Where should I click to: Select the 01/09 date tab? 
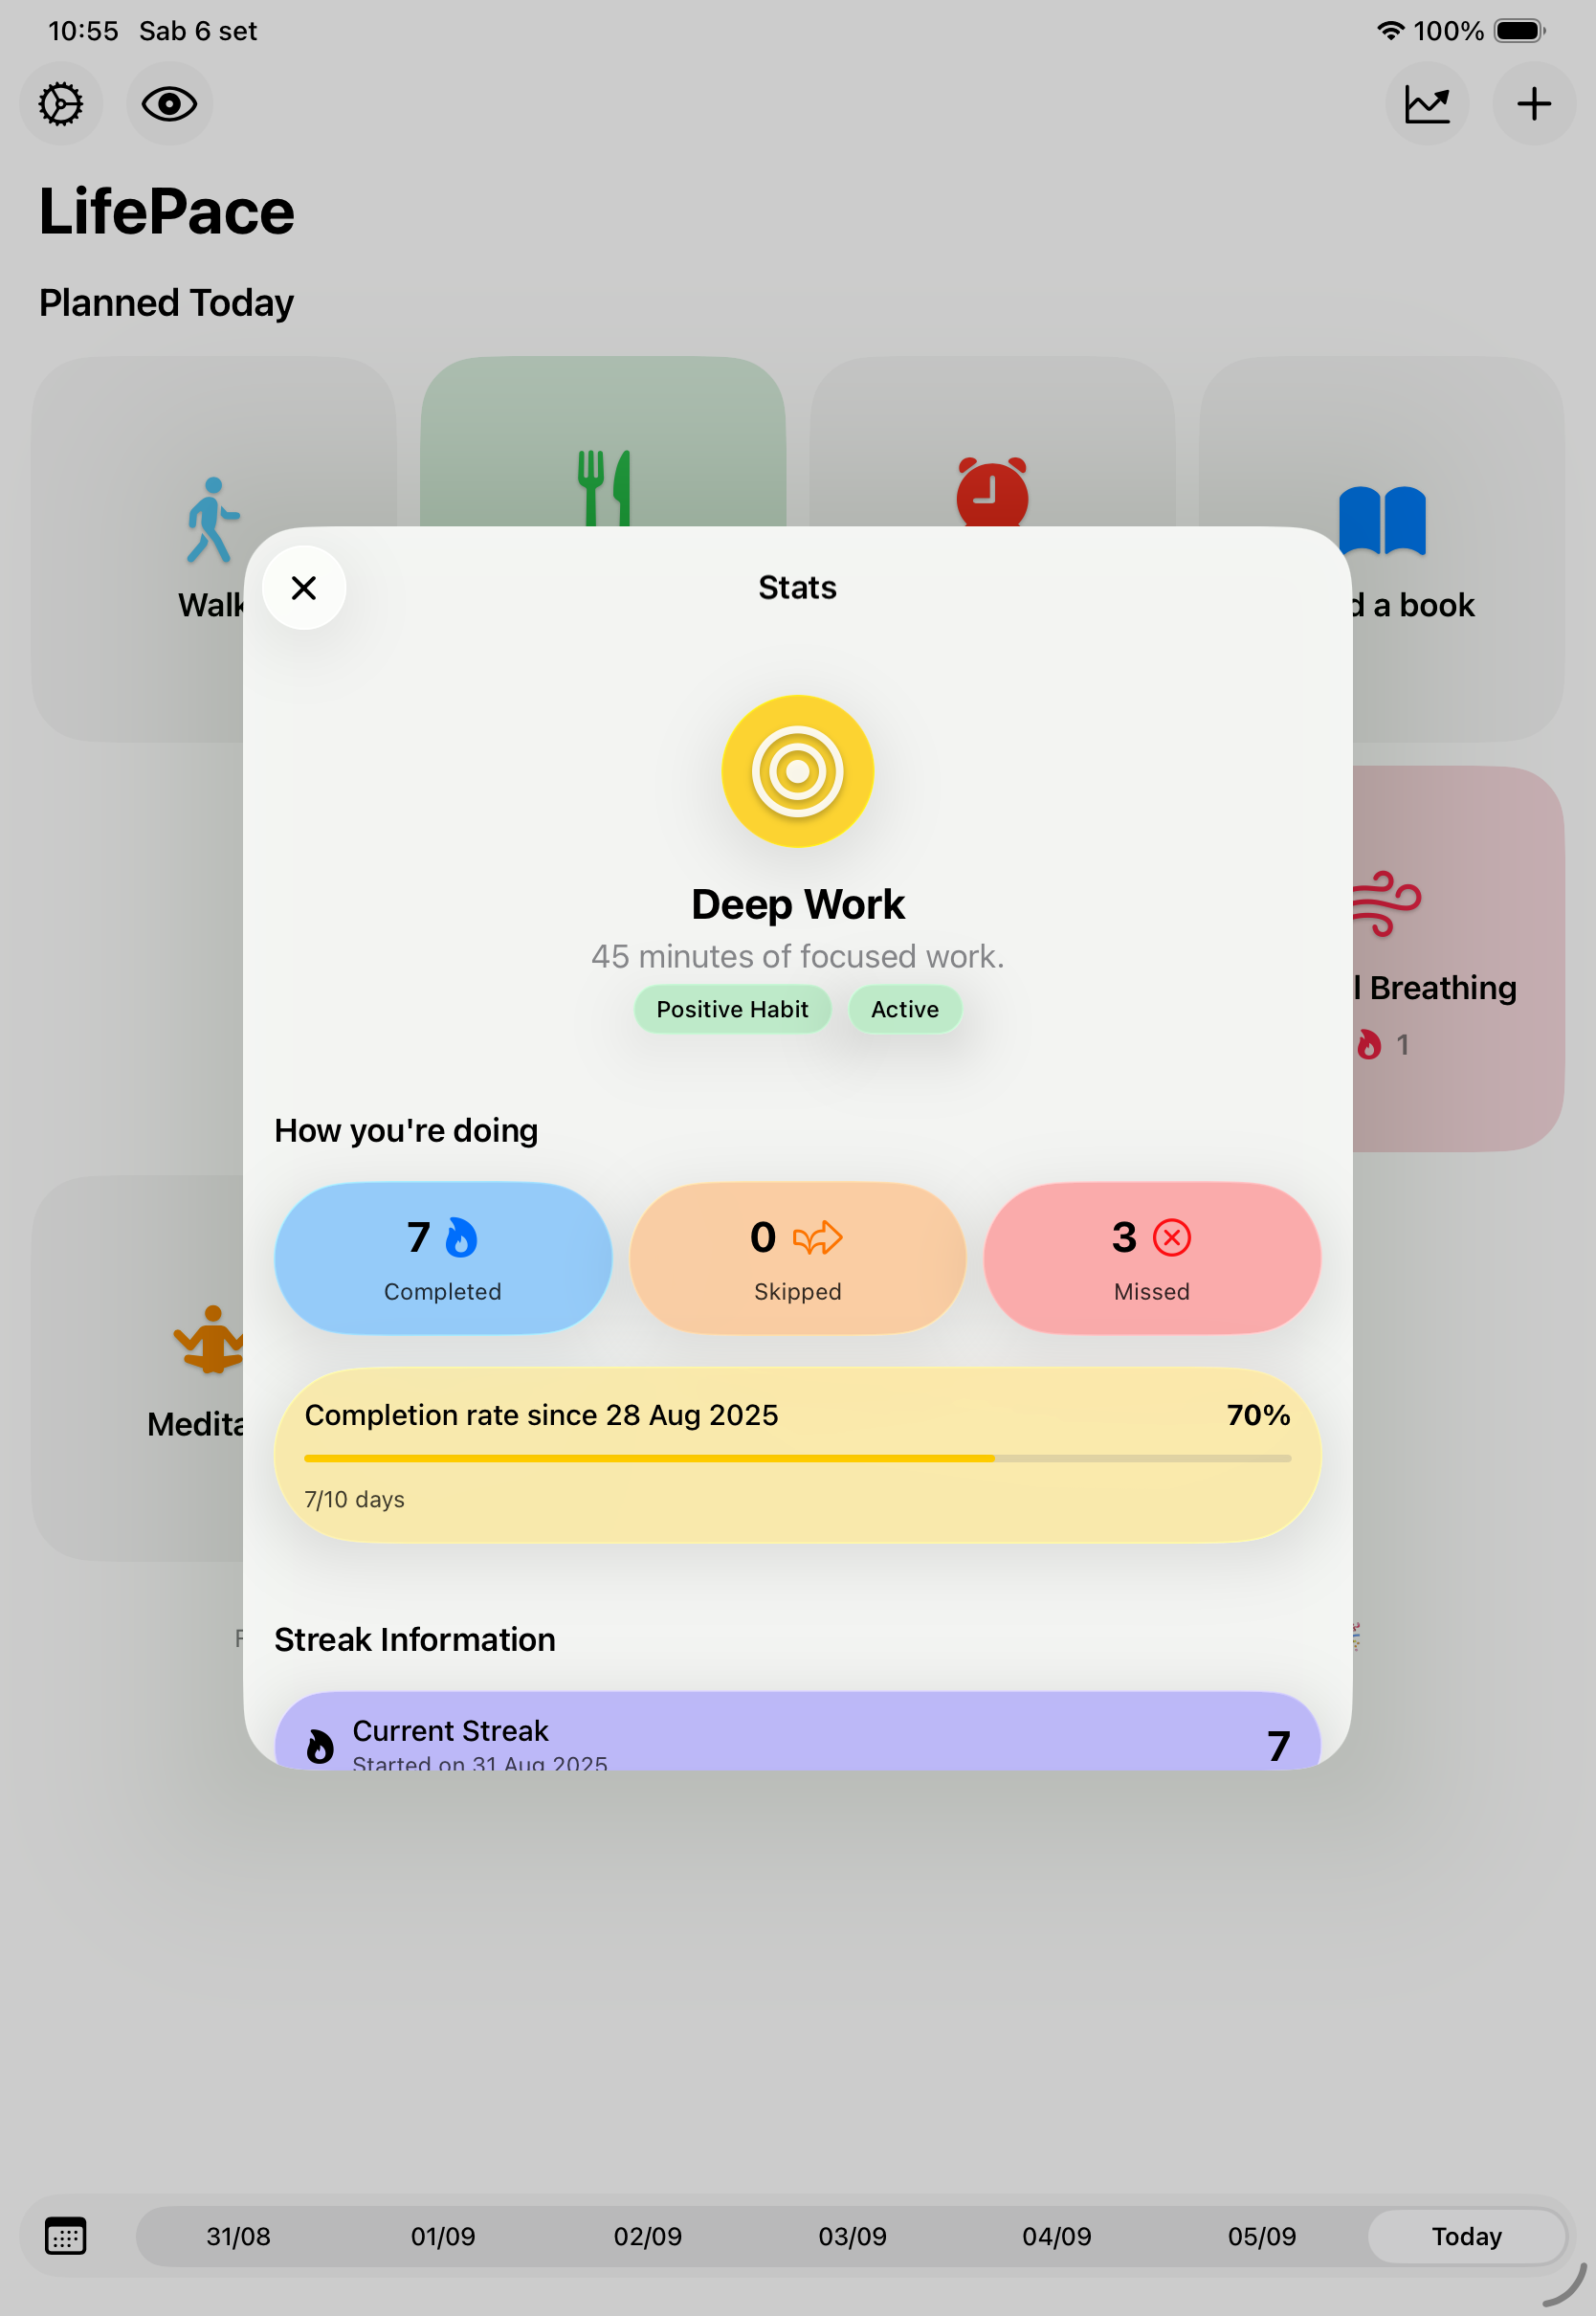(x=443, y=2236)
